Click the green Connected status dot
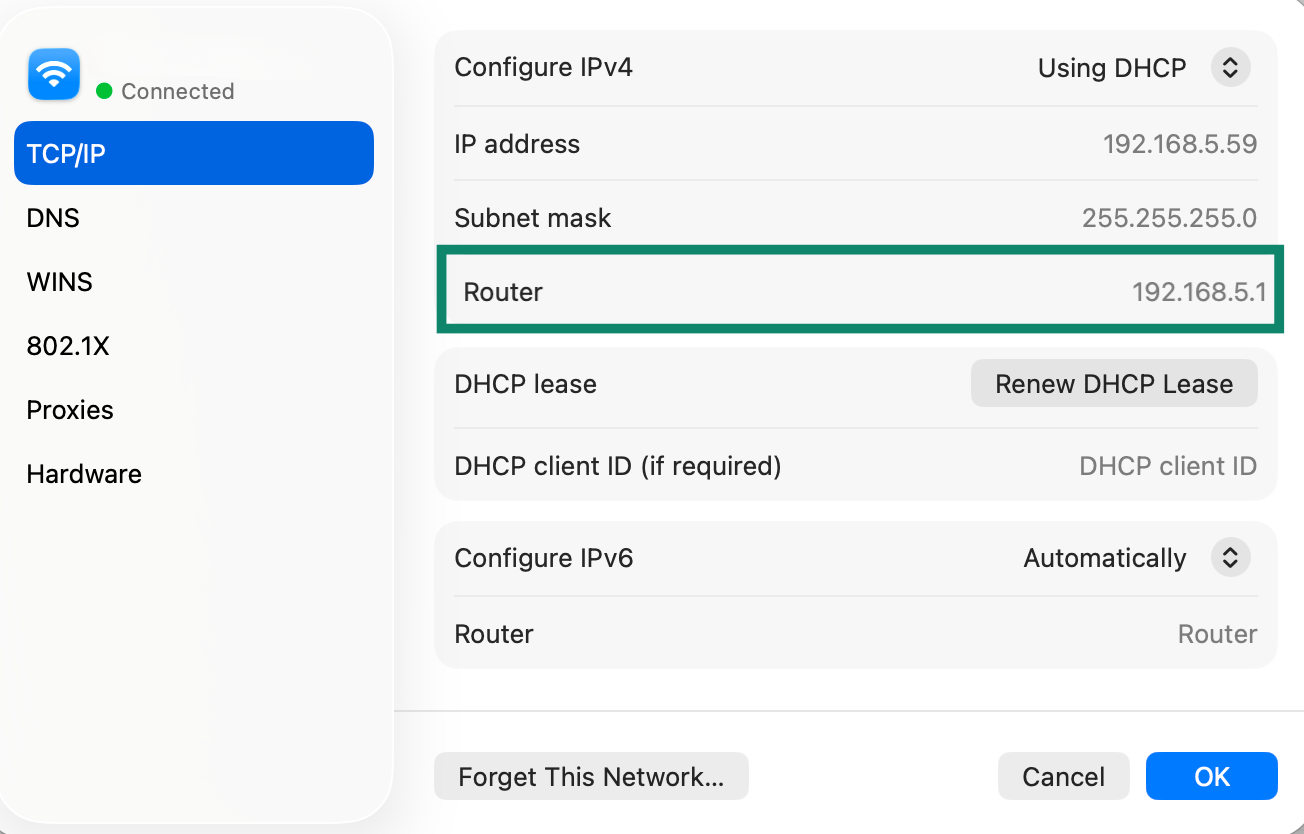Image resolution: width=1304 pixels, height=834 pixels. click(104, 91)
